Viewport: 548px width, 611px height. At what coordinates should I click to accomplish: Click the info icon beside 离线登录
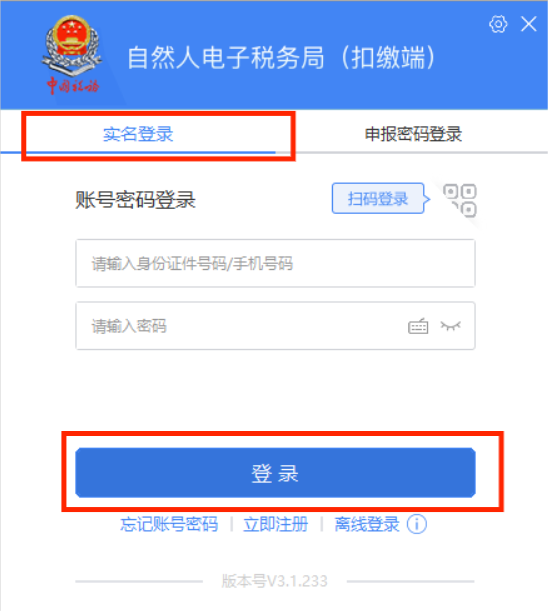click(x=417, y=524)
